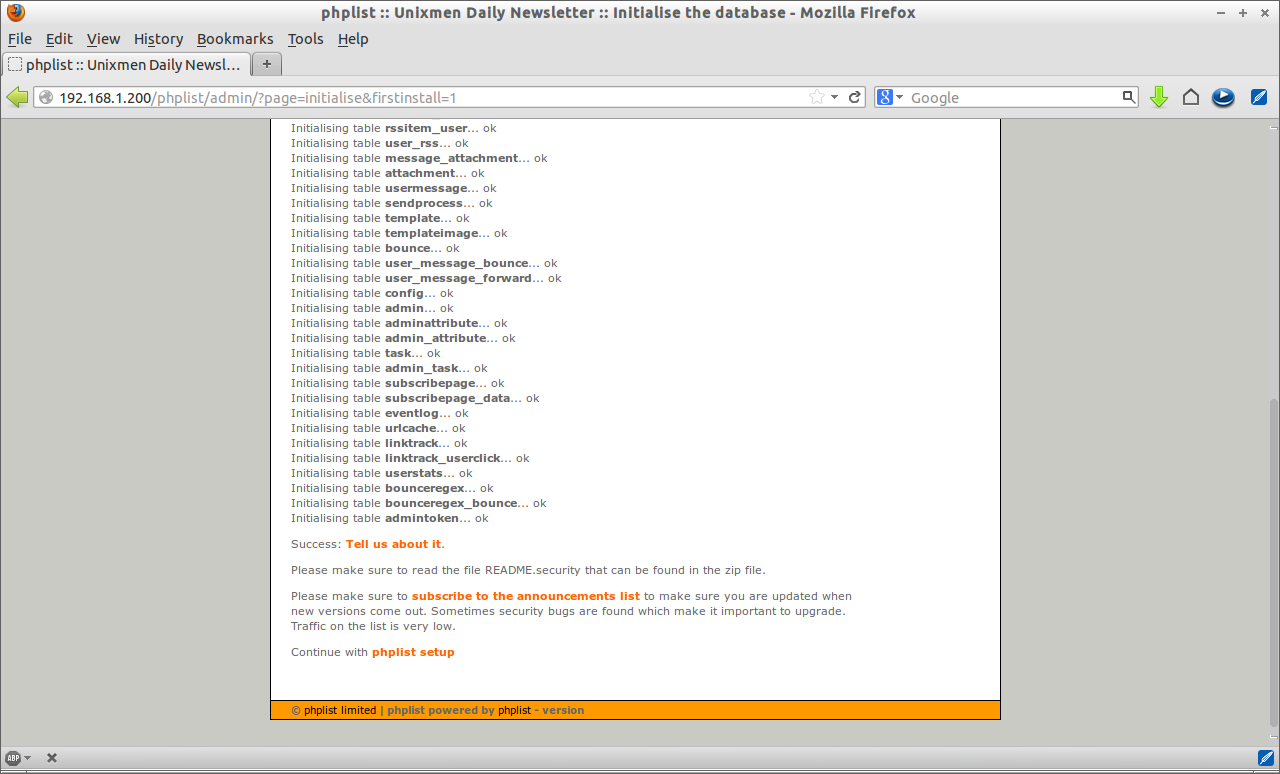Open the Downloads green arrow icon

(x=1159, y=97)
